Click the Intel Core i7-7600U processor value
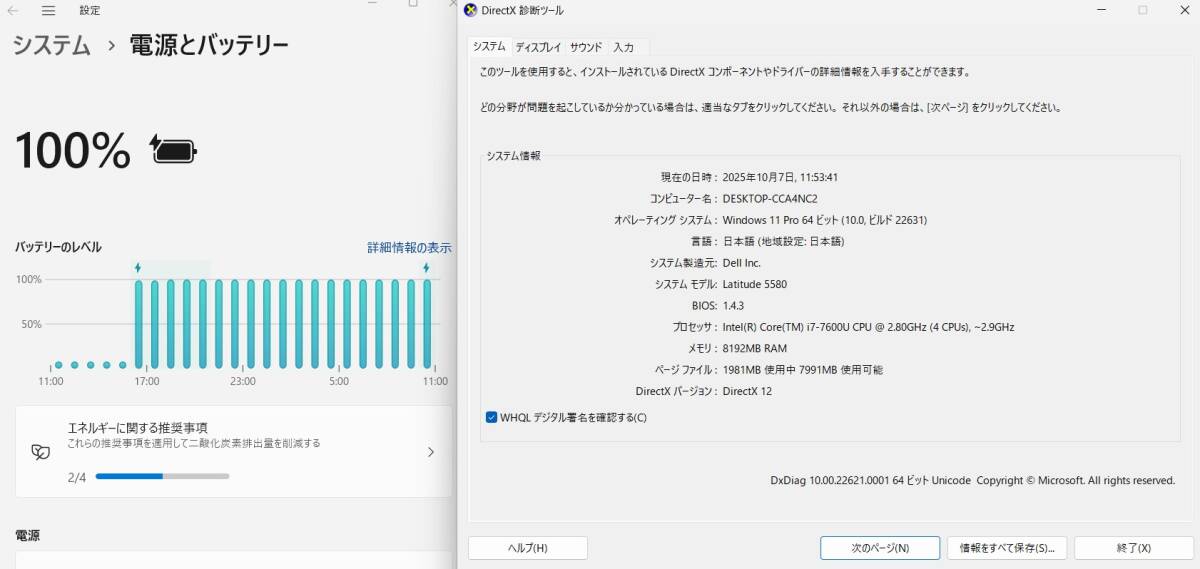This screenshot has width=1200, height=569. tap(868, 327)
